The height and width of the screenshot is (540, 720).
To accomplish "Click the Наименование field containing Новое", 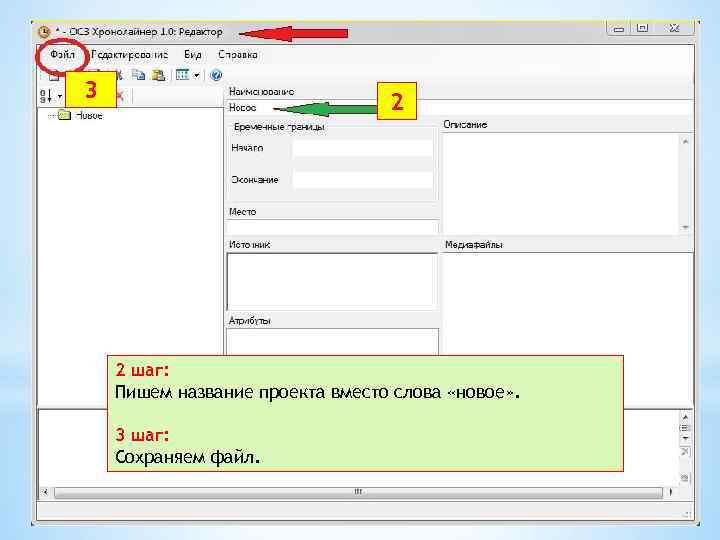I will 459,108.
